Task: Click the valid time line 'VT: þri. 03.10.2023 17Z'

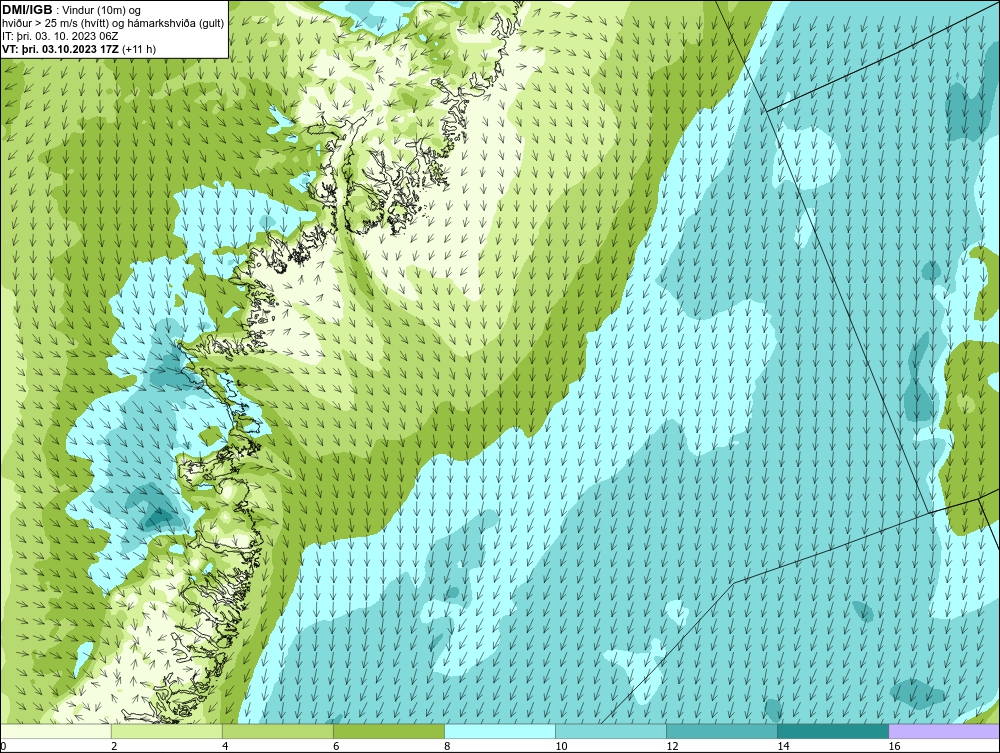Action: click(x=61, y=49)
